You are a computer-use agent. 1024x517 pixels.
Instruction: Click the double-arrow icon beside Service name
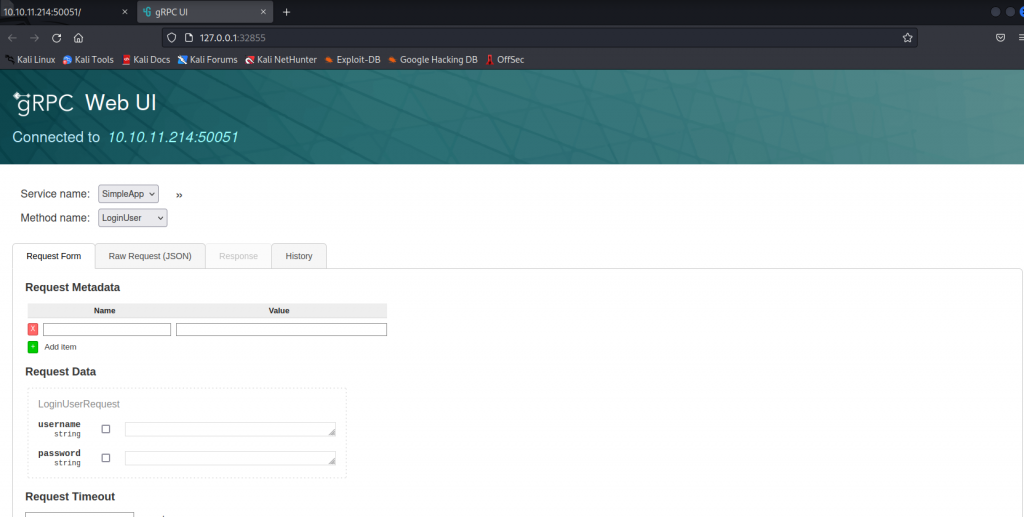tap(179, 194)
